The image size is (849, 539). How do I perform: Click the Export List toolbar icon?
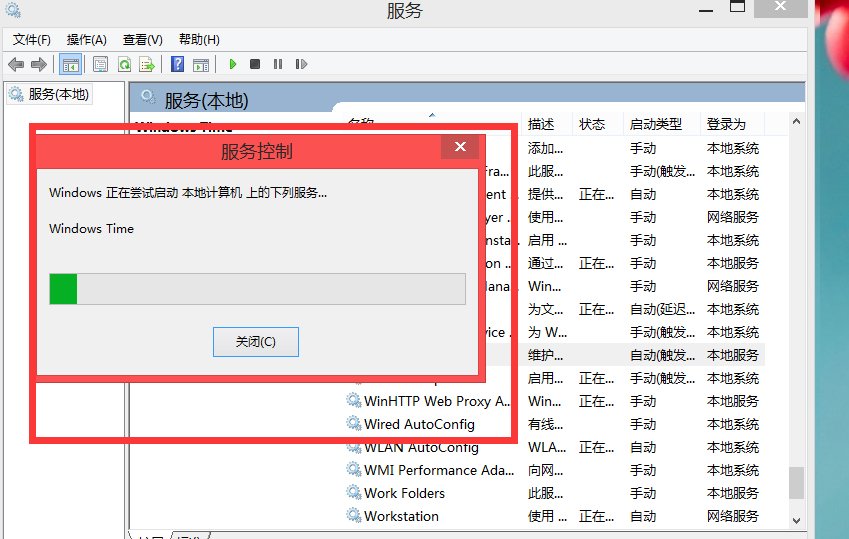pos(147,64)
